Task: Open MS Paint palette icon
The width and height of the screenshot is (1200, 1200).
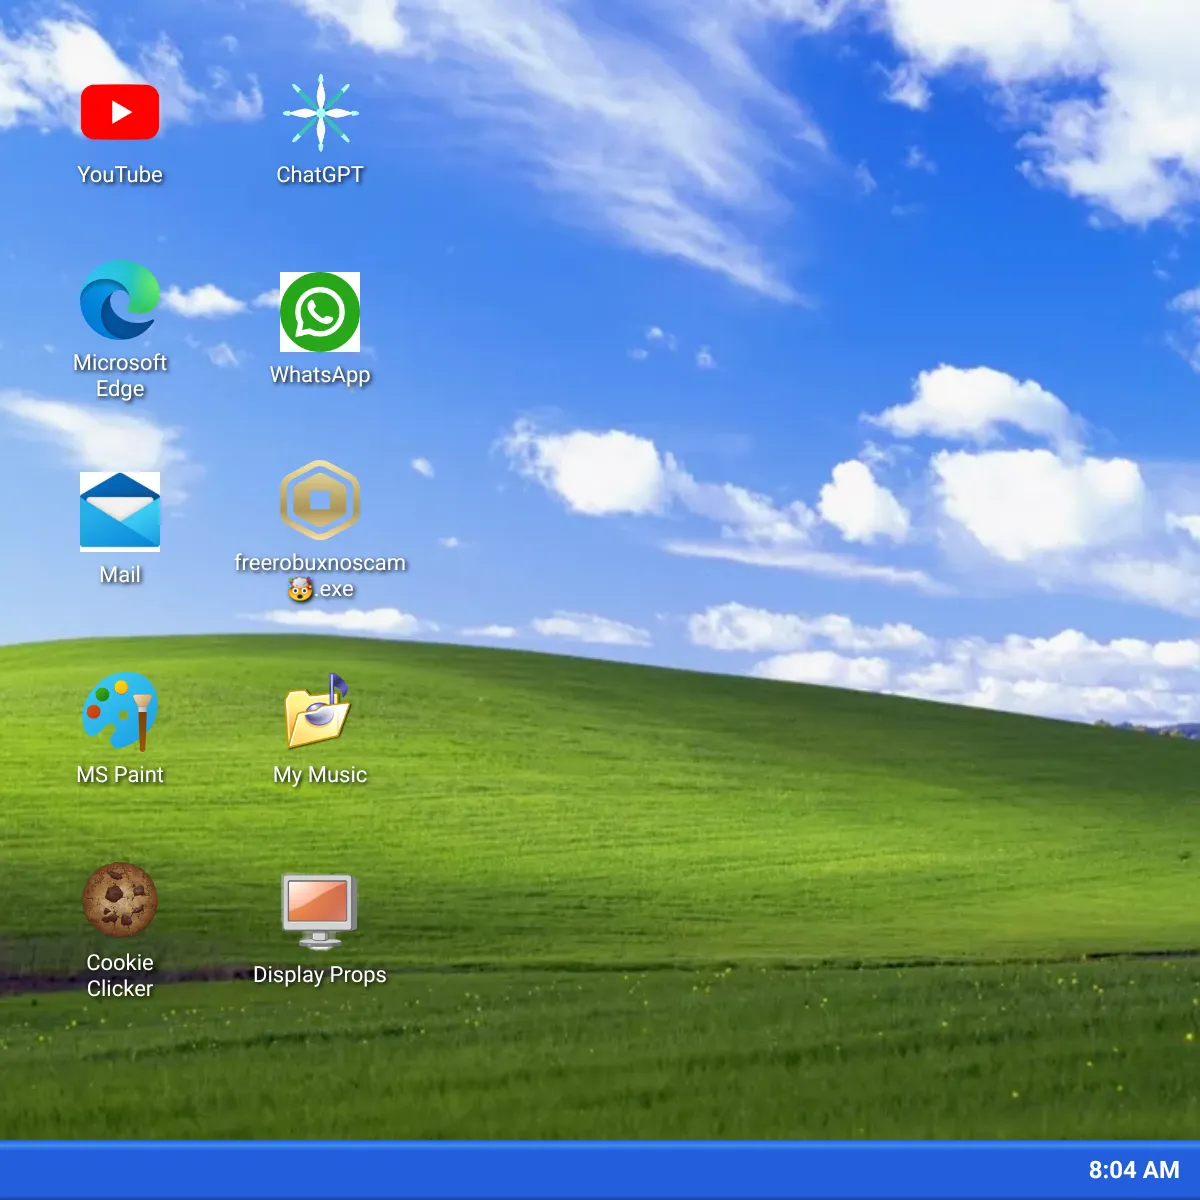Action: click(120, 712)
